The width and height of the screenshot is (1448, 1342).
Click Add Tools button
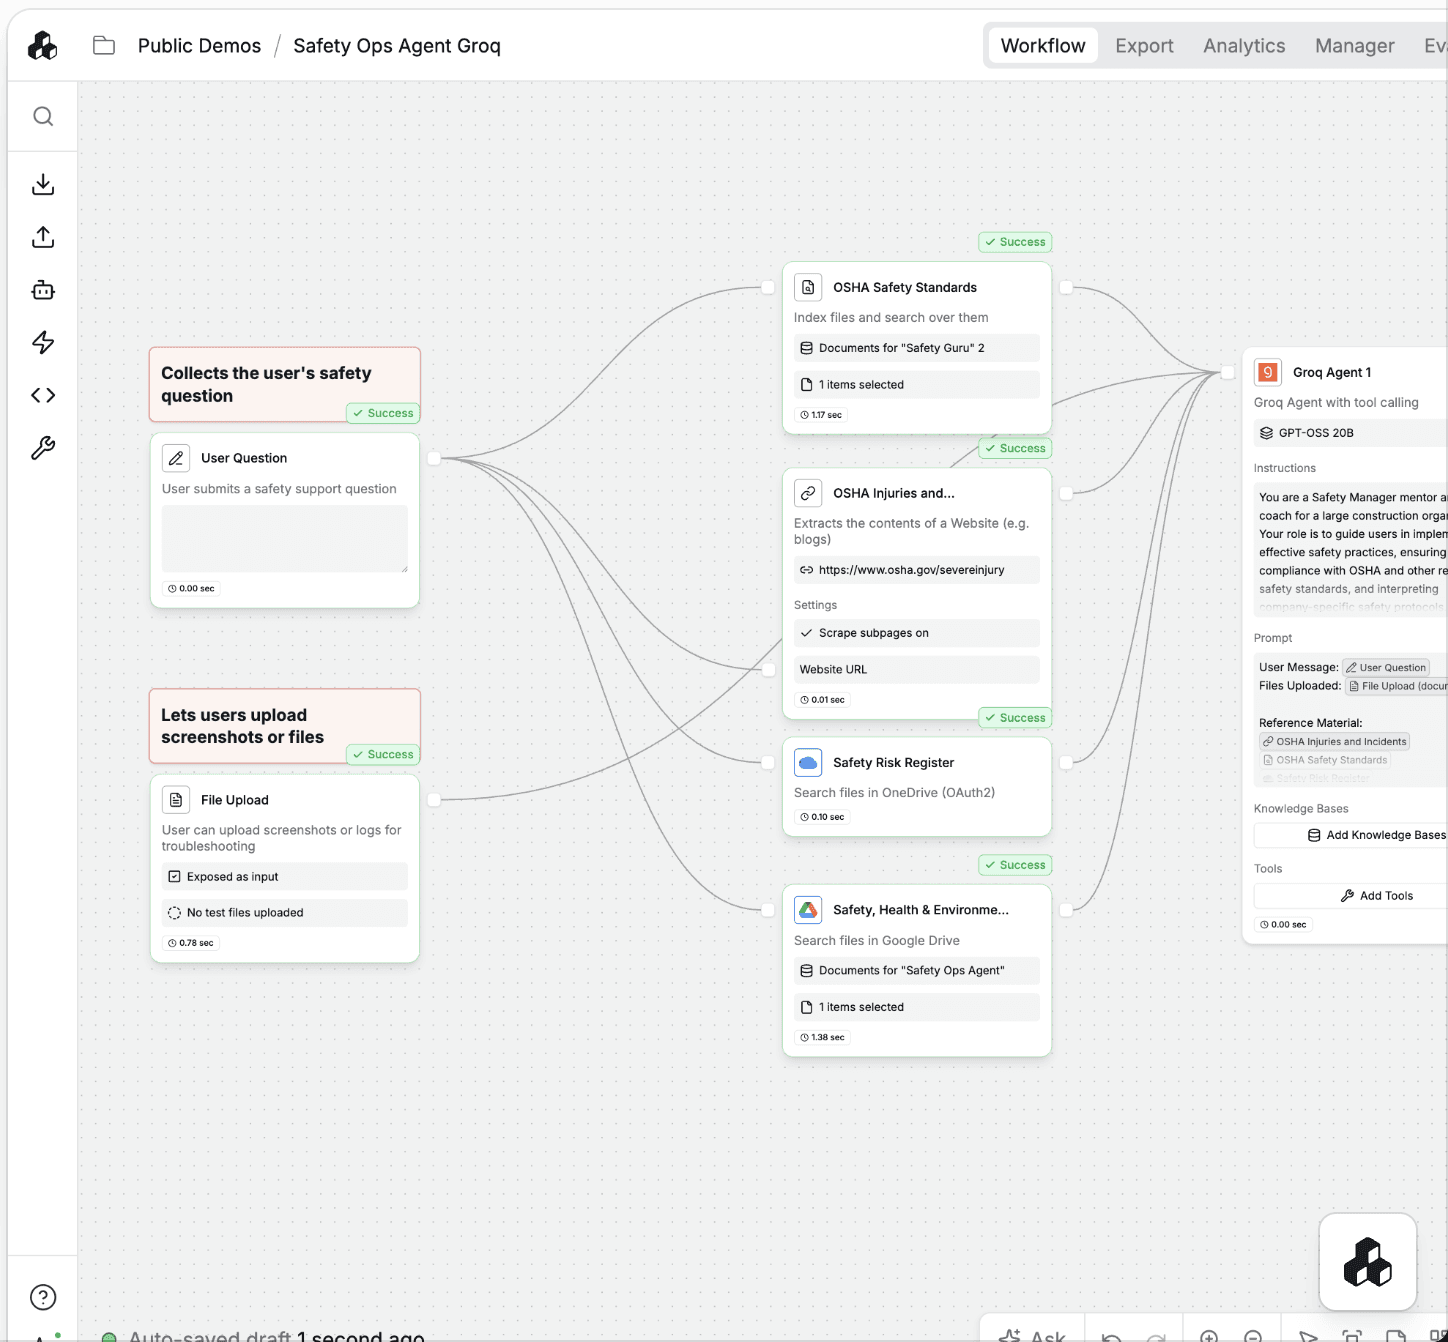tap(1351, 896)
